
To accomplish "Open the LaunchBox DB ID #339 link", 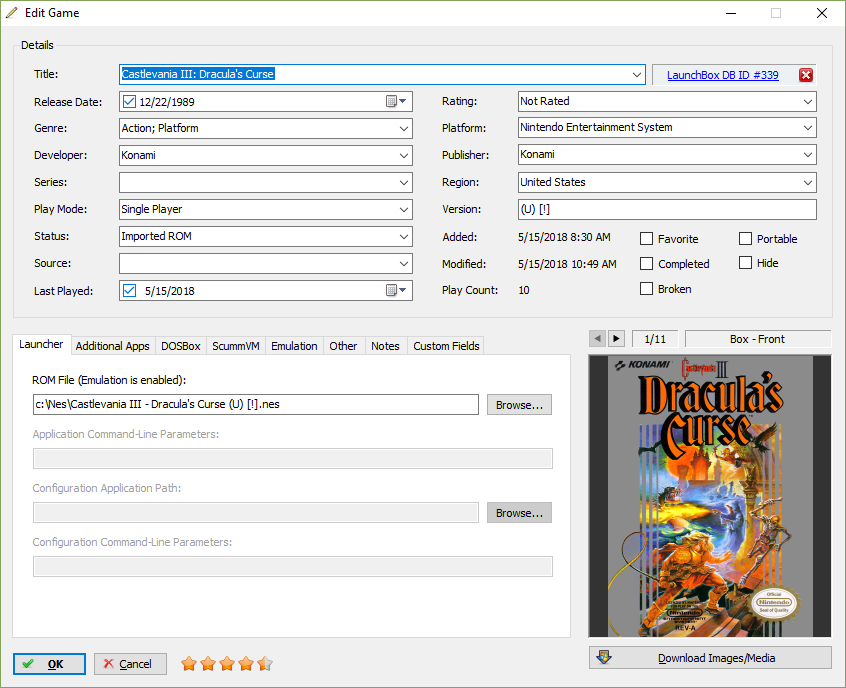I will 722,75.
